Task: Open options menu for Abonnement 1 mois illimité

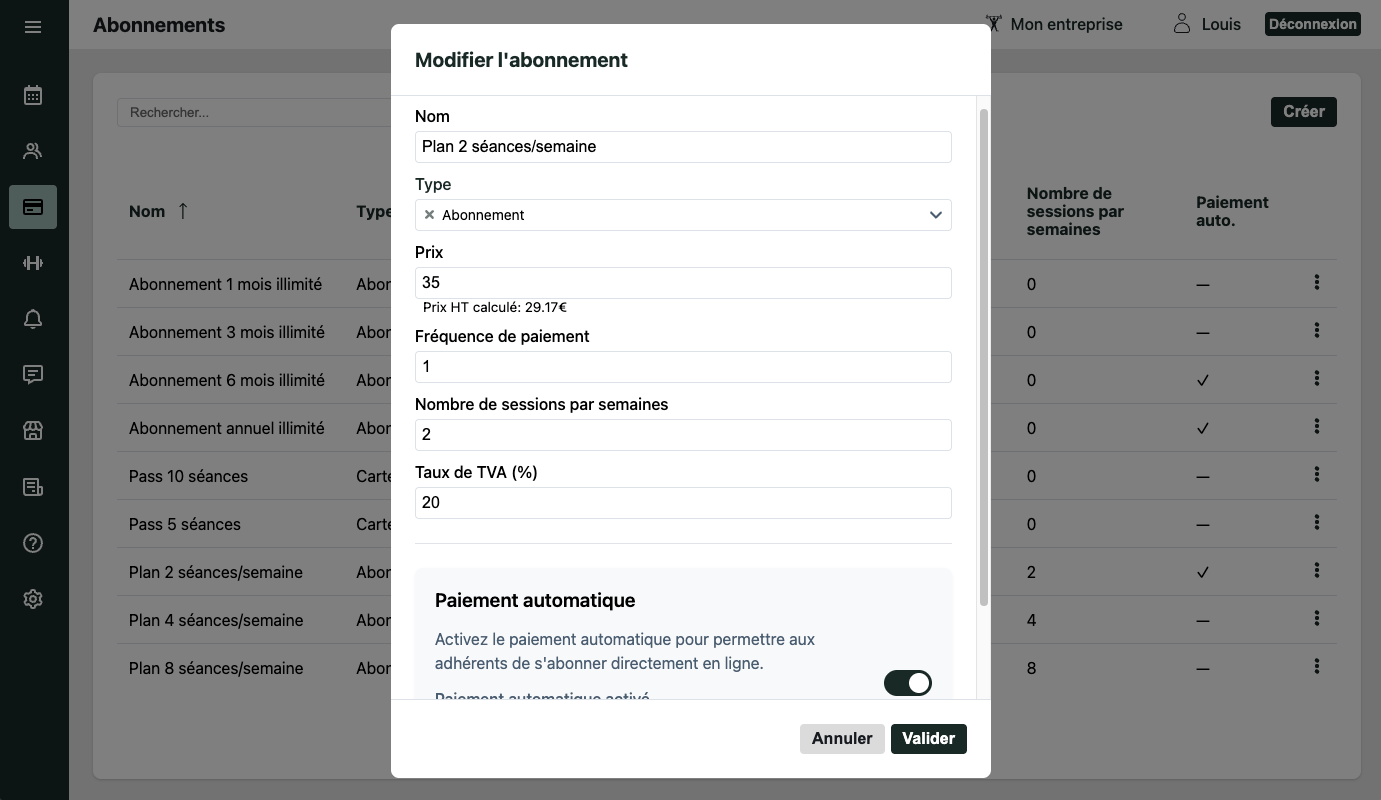Action: (x=1317, y=283)
